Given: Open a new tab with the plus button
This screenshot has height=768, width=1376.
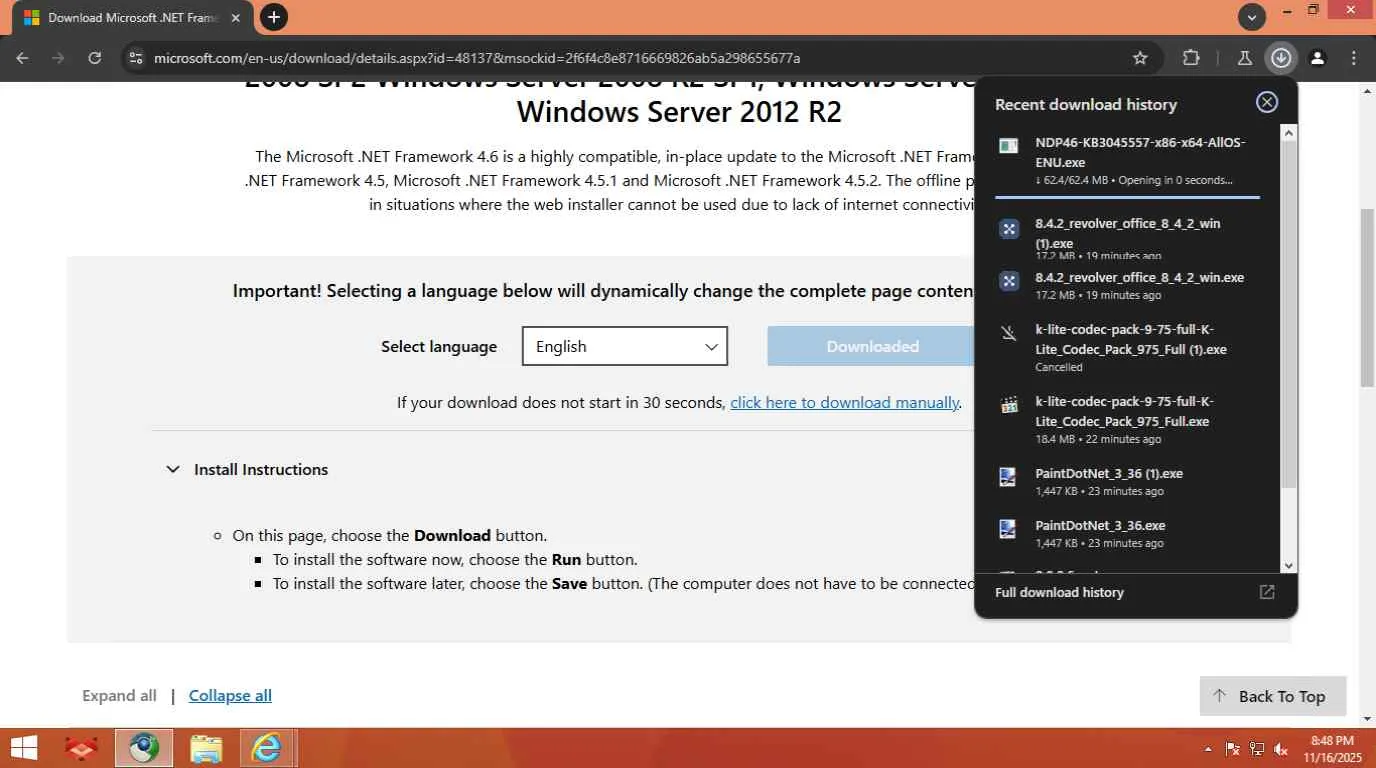Looking at the screenshot, I should pyautogui.click(x=273, y=17).
